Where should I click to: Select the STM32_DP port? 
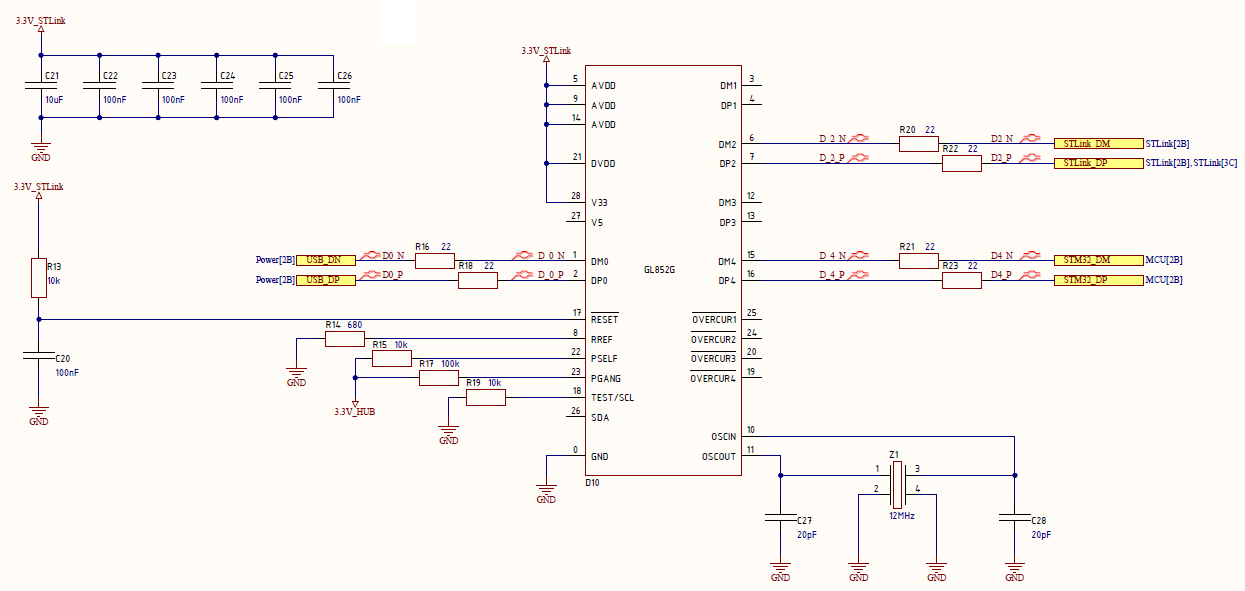[x=1097, y=281]
